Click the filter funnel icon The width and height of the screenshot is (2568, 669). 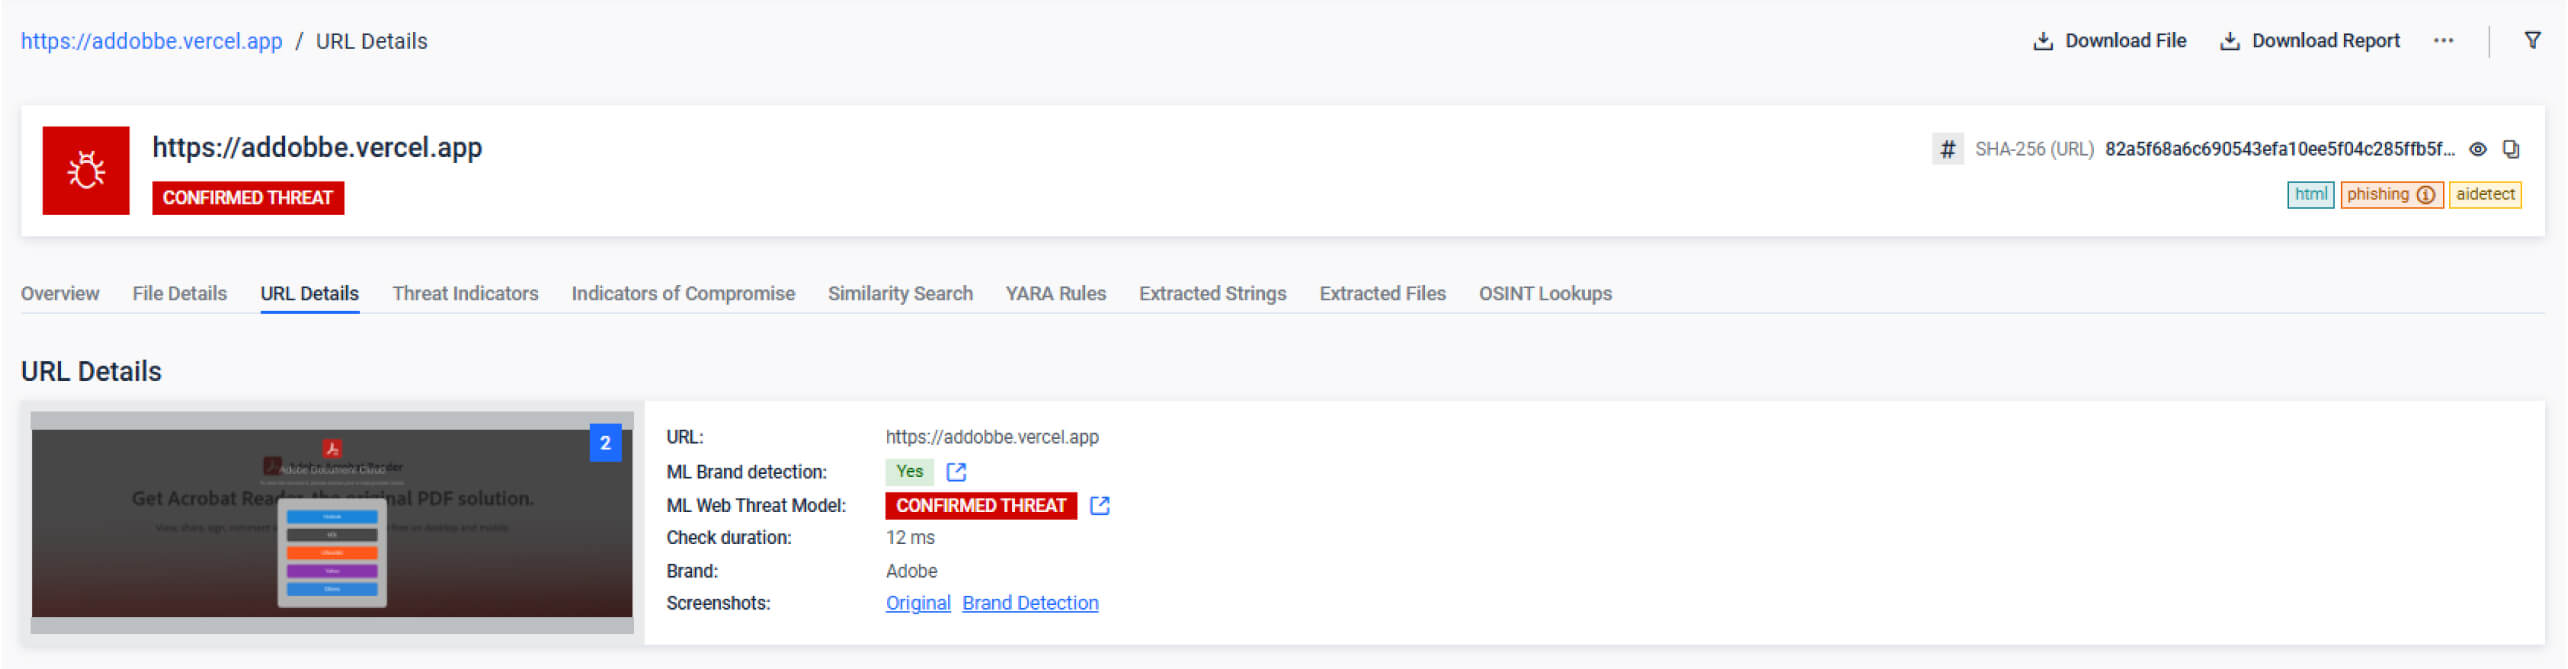(2532, 41)
